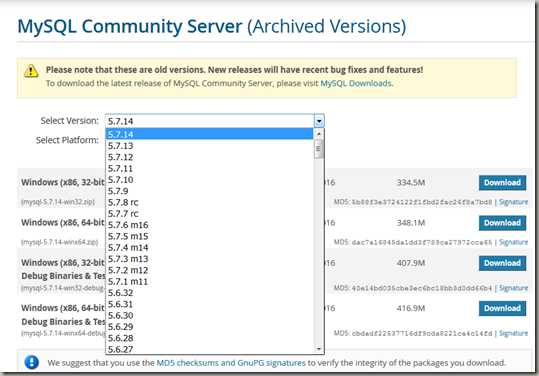Screen dimensions: 539x376
Task: Click the 416.9M file size
Action: [x=411, y=308]
